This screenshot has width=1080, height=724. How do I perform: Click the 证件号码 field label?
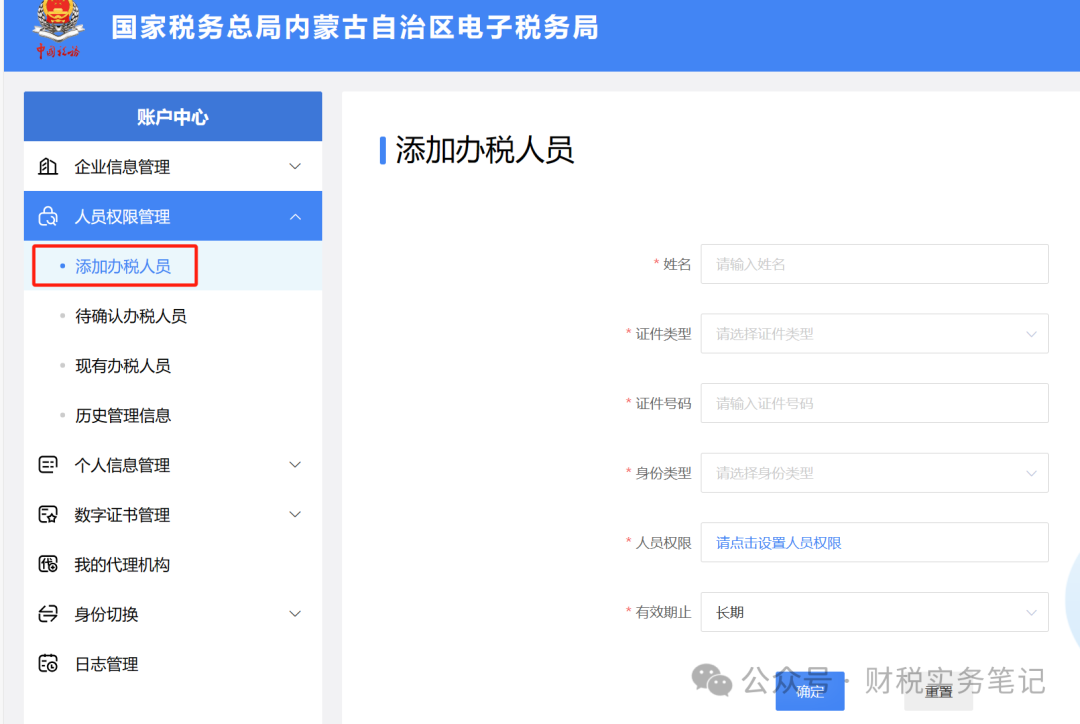pyautogui.click(x=663, y=404)
